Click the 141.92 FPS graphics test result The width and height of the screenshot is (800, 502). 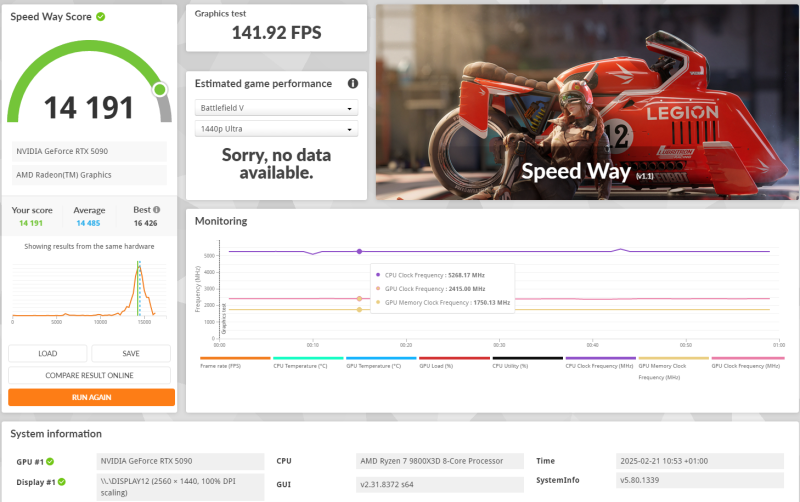(x=277, y=33)
